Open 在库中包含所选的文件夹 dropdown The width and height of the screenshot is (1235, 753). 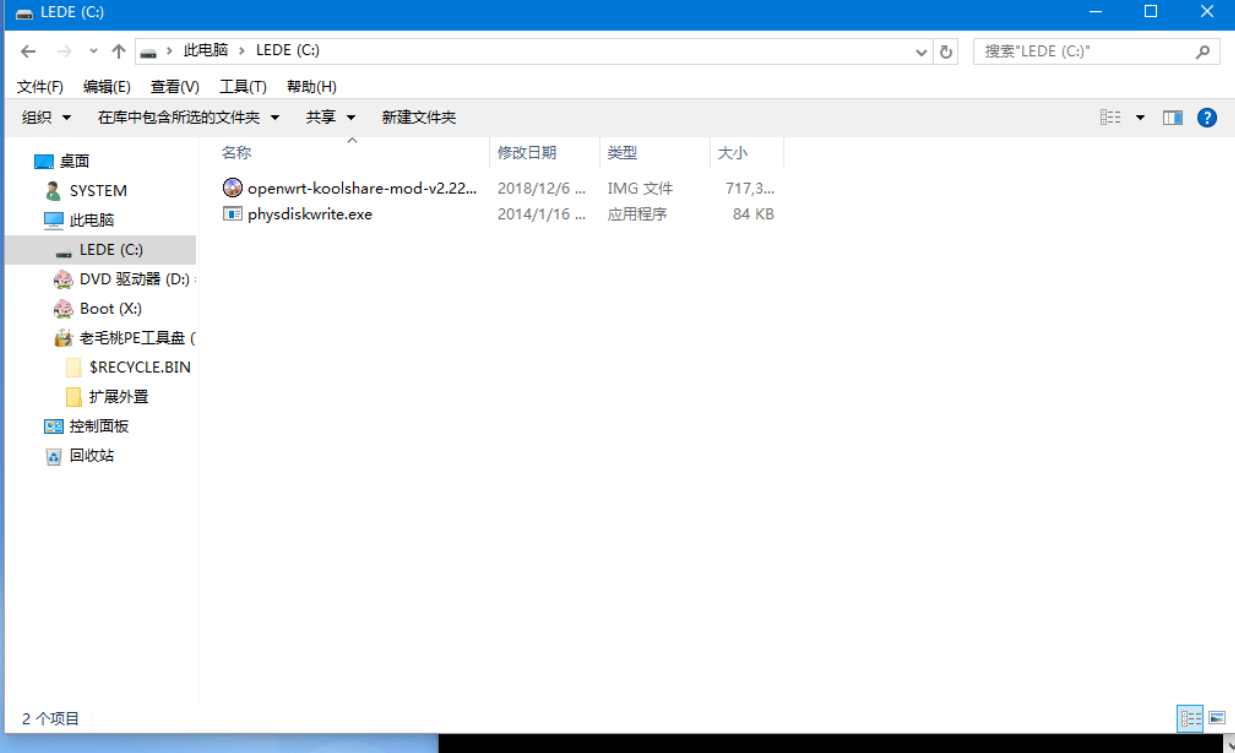click(x=188, y=118)
